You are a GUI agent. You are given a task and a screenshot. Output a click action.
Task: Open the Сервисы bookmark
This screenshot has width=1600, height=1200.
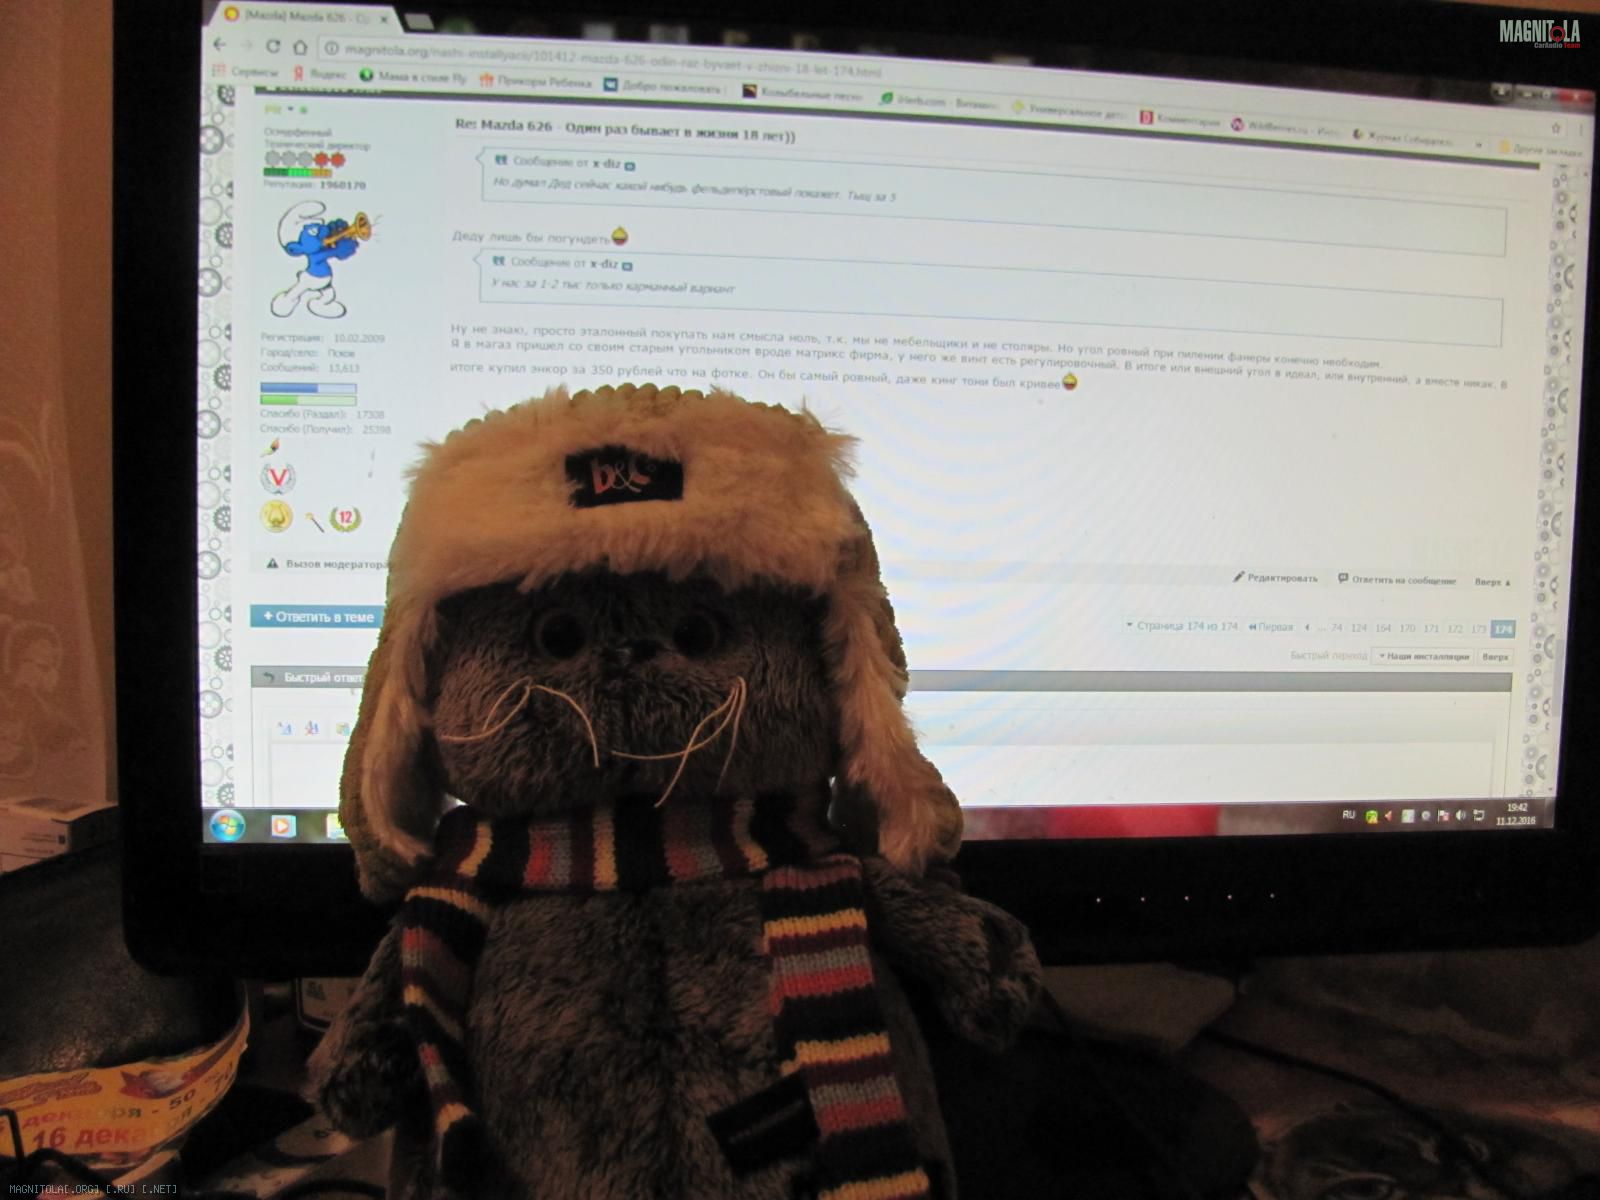246,72
